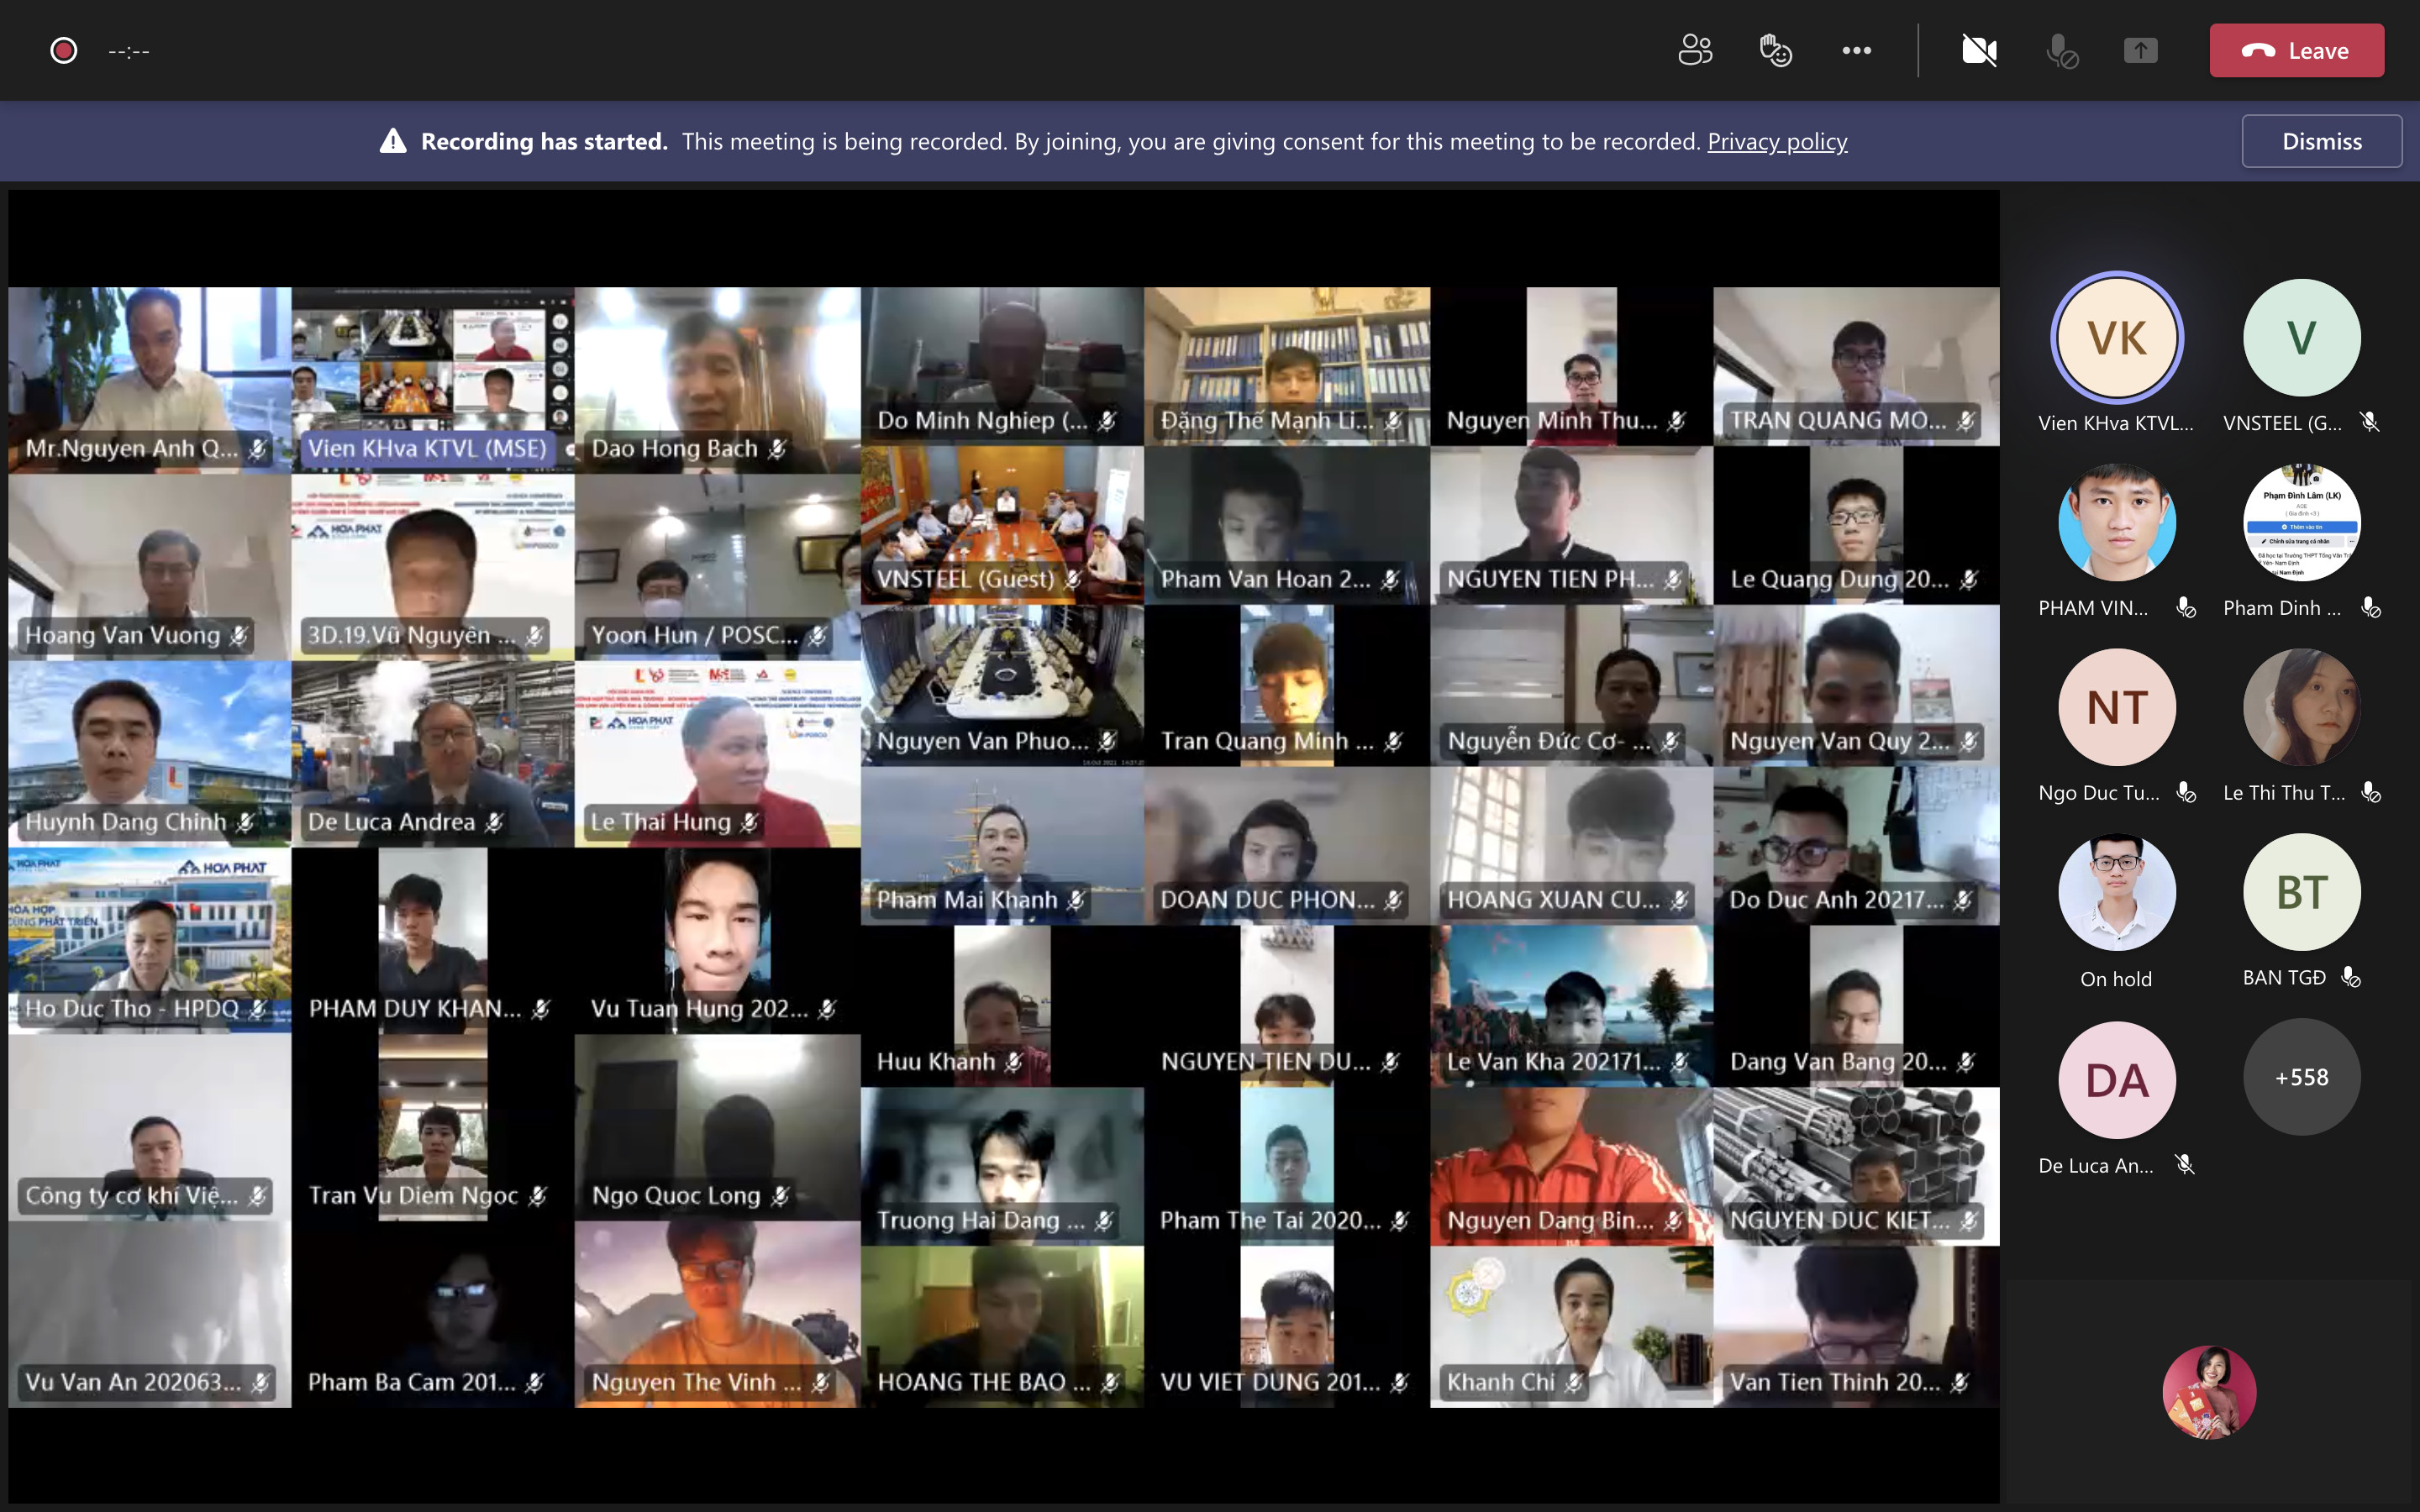Select the VK avatar for Vien KHva KTVL

click(2116, 337)
